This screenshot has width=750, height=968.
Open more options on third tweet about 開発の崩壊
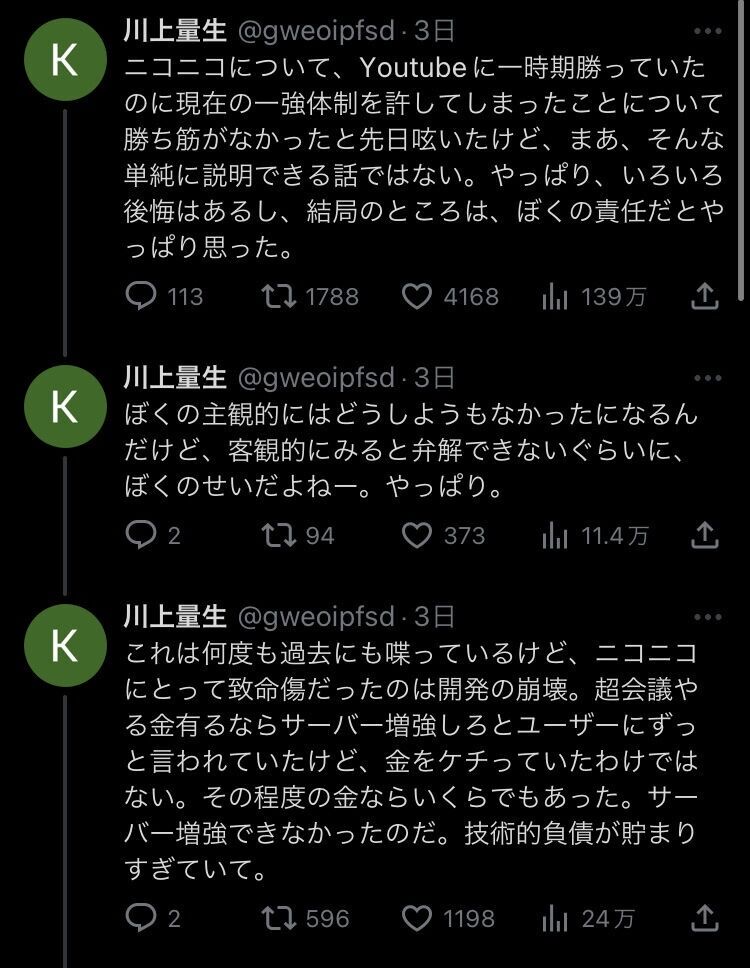707,617
